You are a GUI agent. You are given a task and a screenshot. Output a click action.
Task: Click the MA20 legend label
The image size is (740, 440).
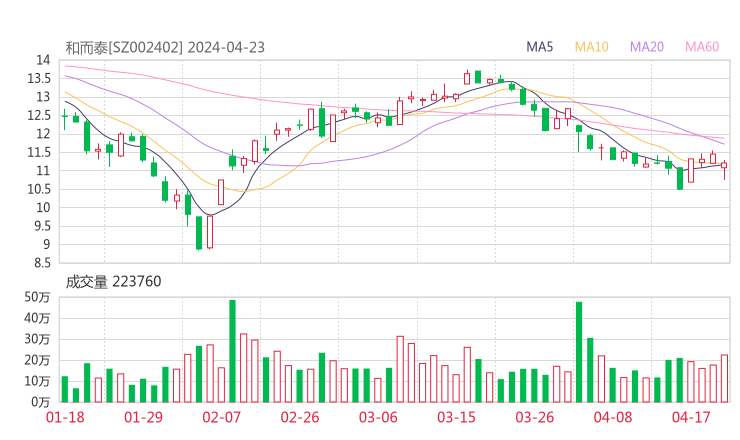(647, 47)
